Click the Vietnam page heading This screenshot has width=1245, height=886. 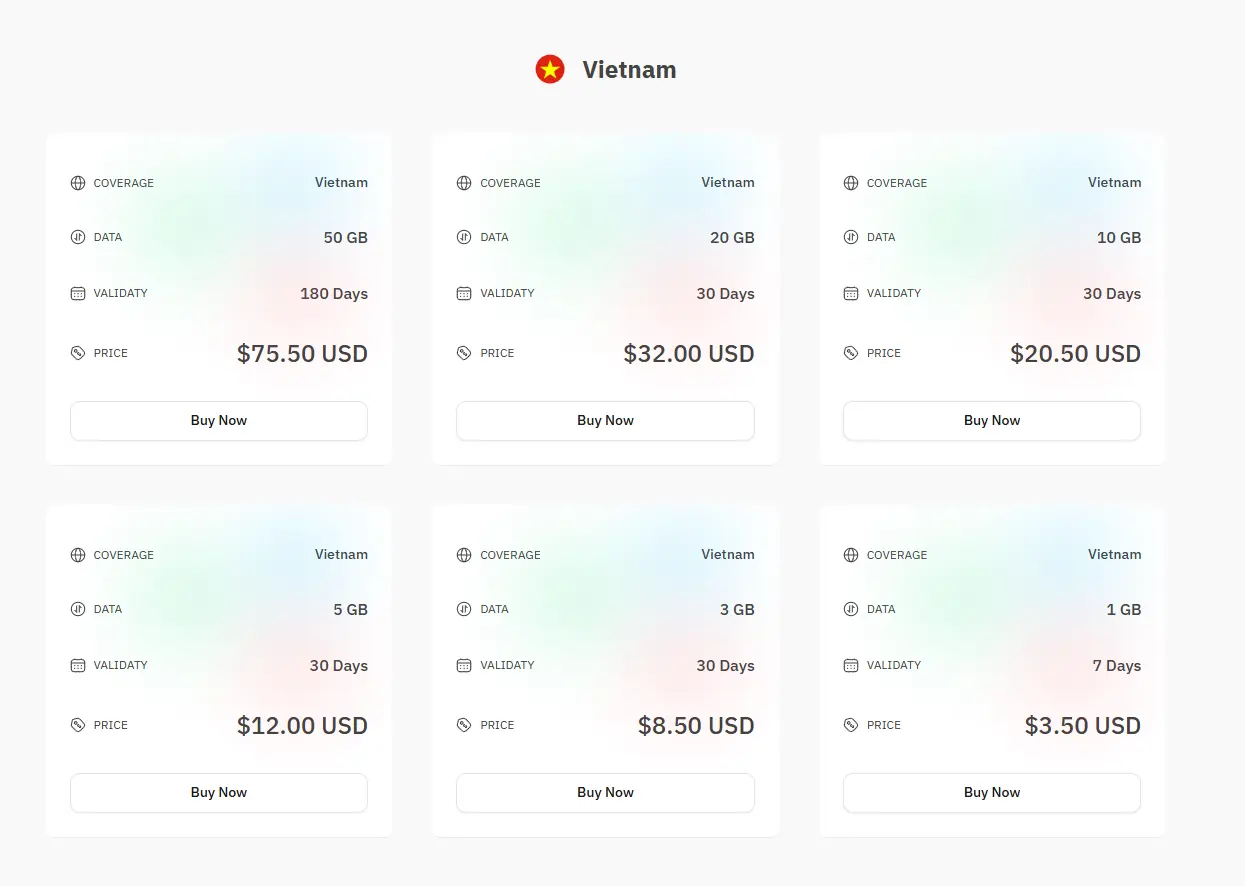point(629,70)
